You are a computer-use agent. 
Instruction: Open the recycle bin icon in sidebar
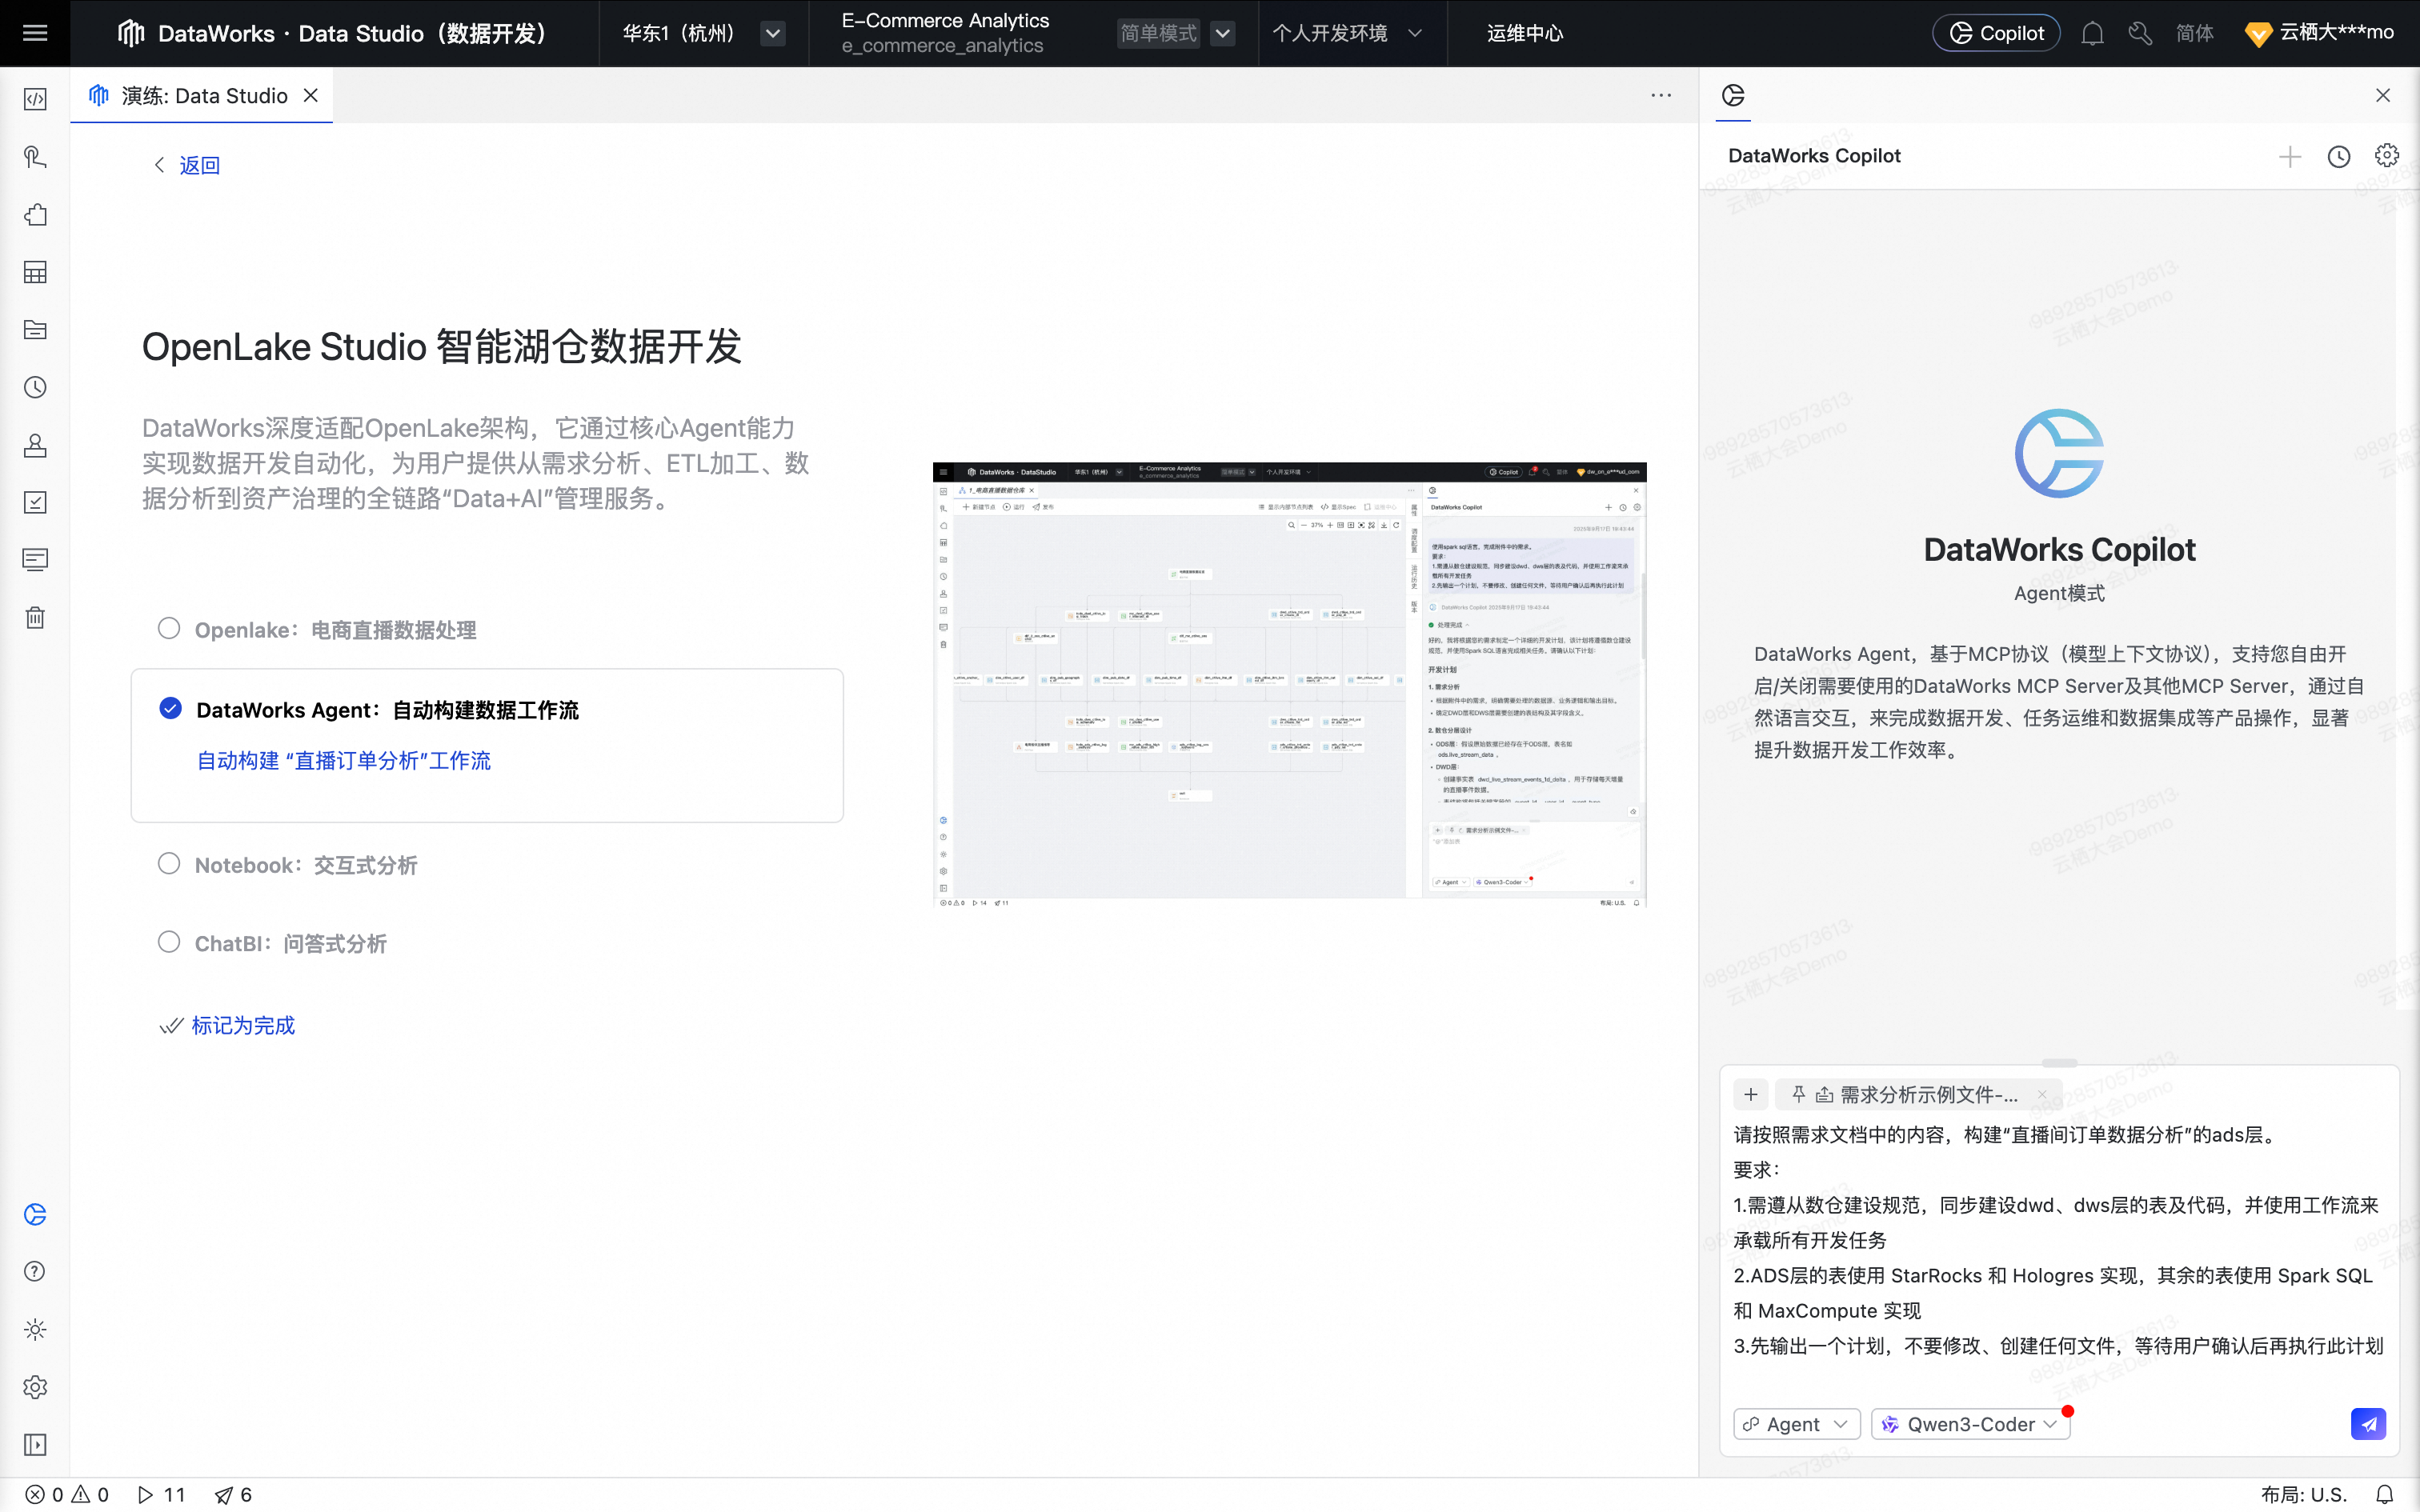coord(35,617)
